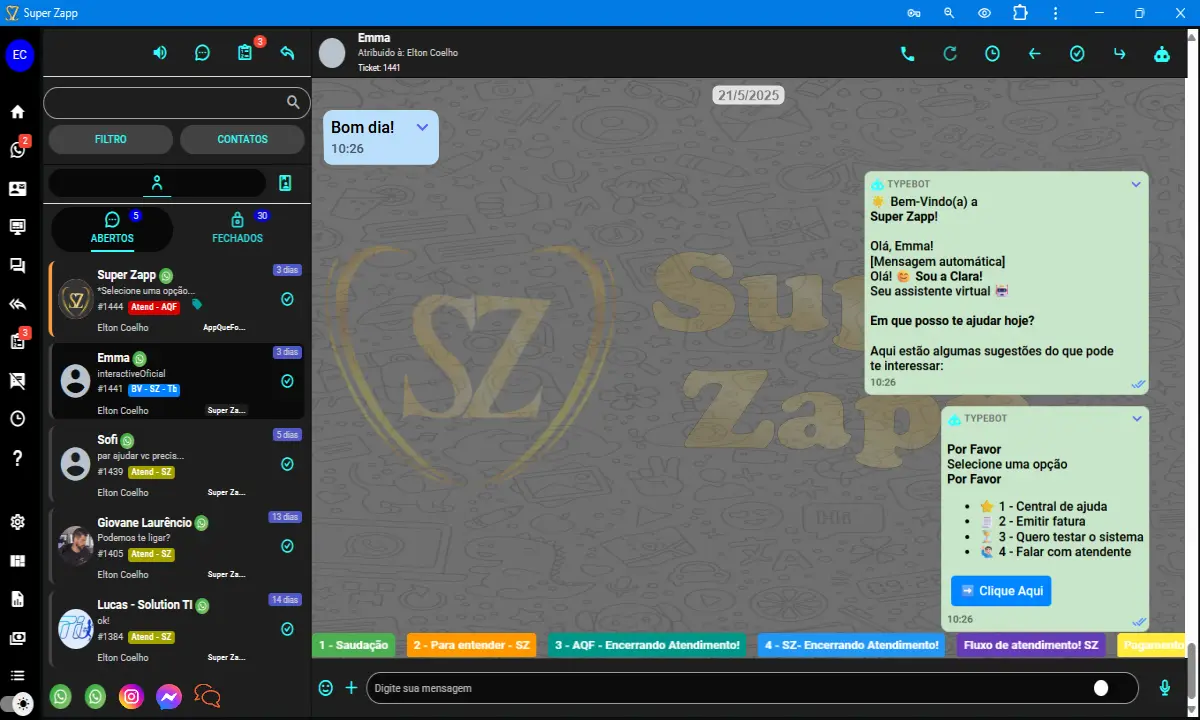This screenshot has height=720, width=1200.
Task: Open the Home icon in the sidebar
Action: (x=17, y=112)
